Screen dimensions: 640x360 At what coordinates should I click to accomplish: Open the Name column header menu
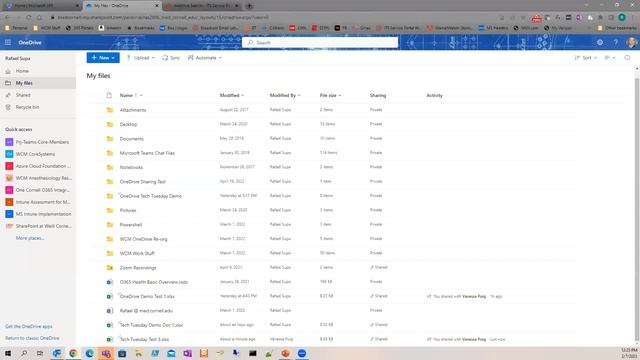click(131, 96)
